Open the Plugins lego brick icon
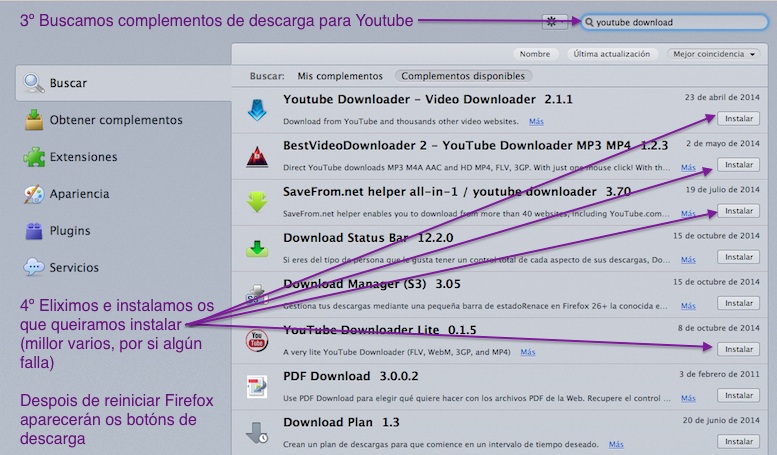777x455 pixels. pyautogui.click(x=34, y=231)
